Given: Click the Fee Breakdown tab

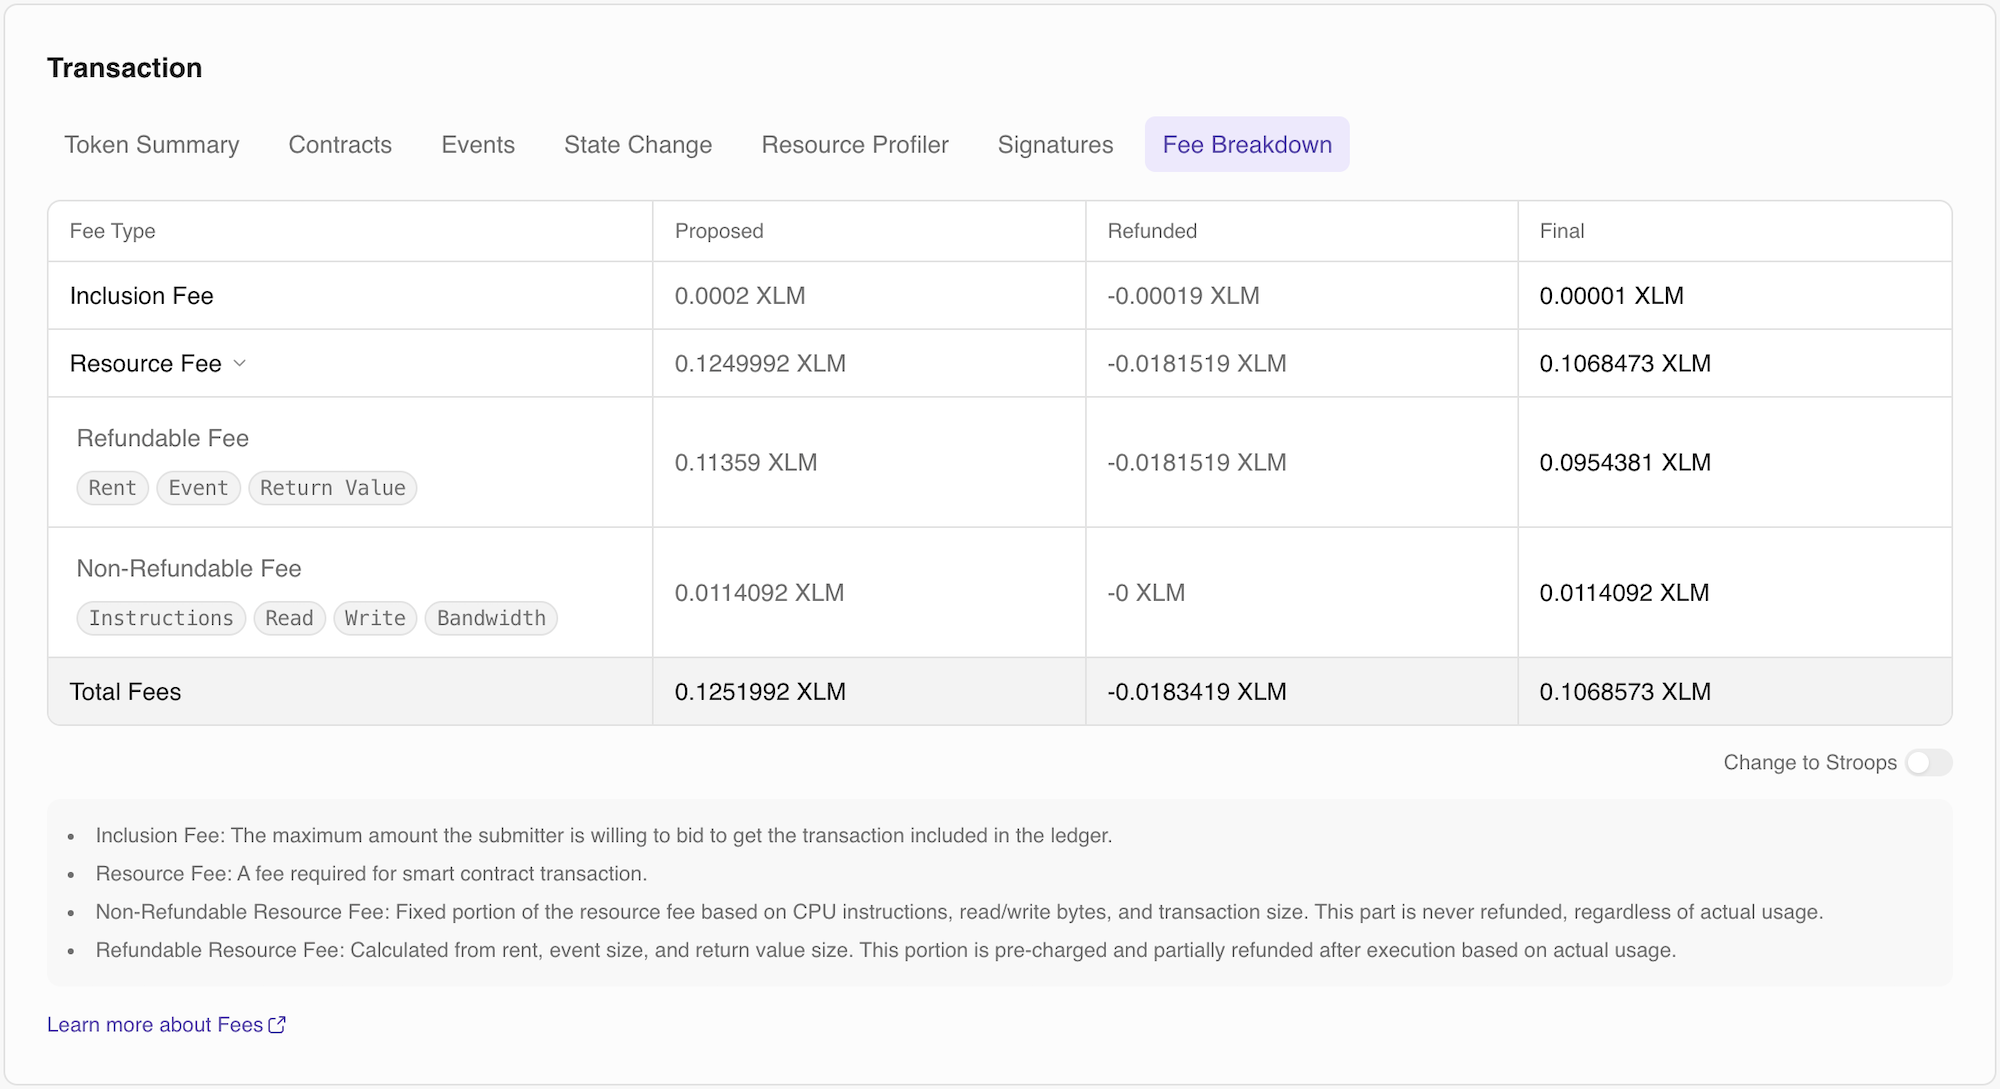Looking at the screenshot, I should 1246,144.
